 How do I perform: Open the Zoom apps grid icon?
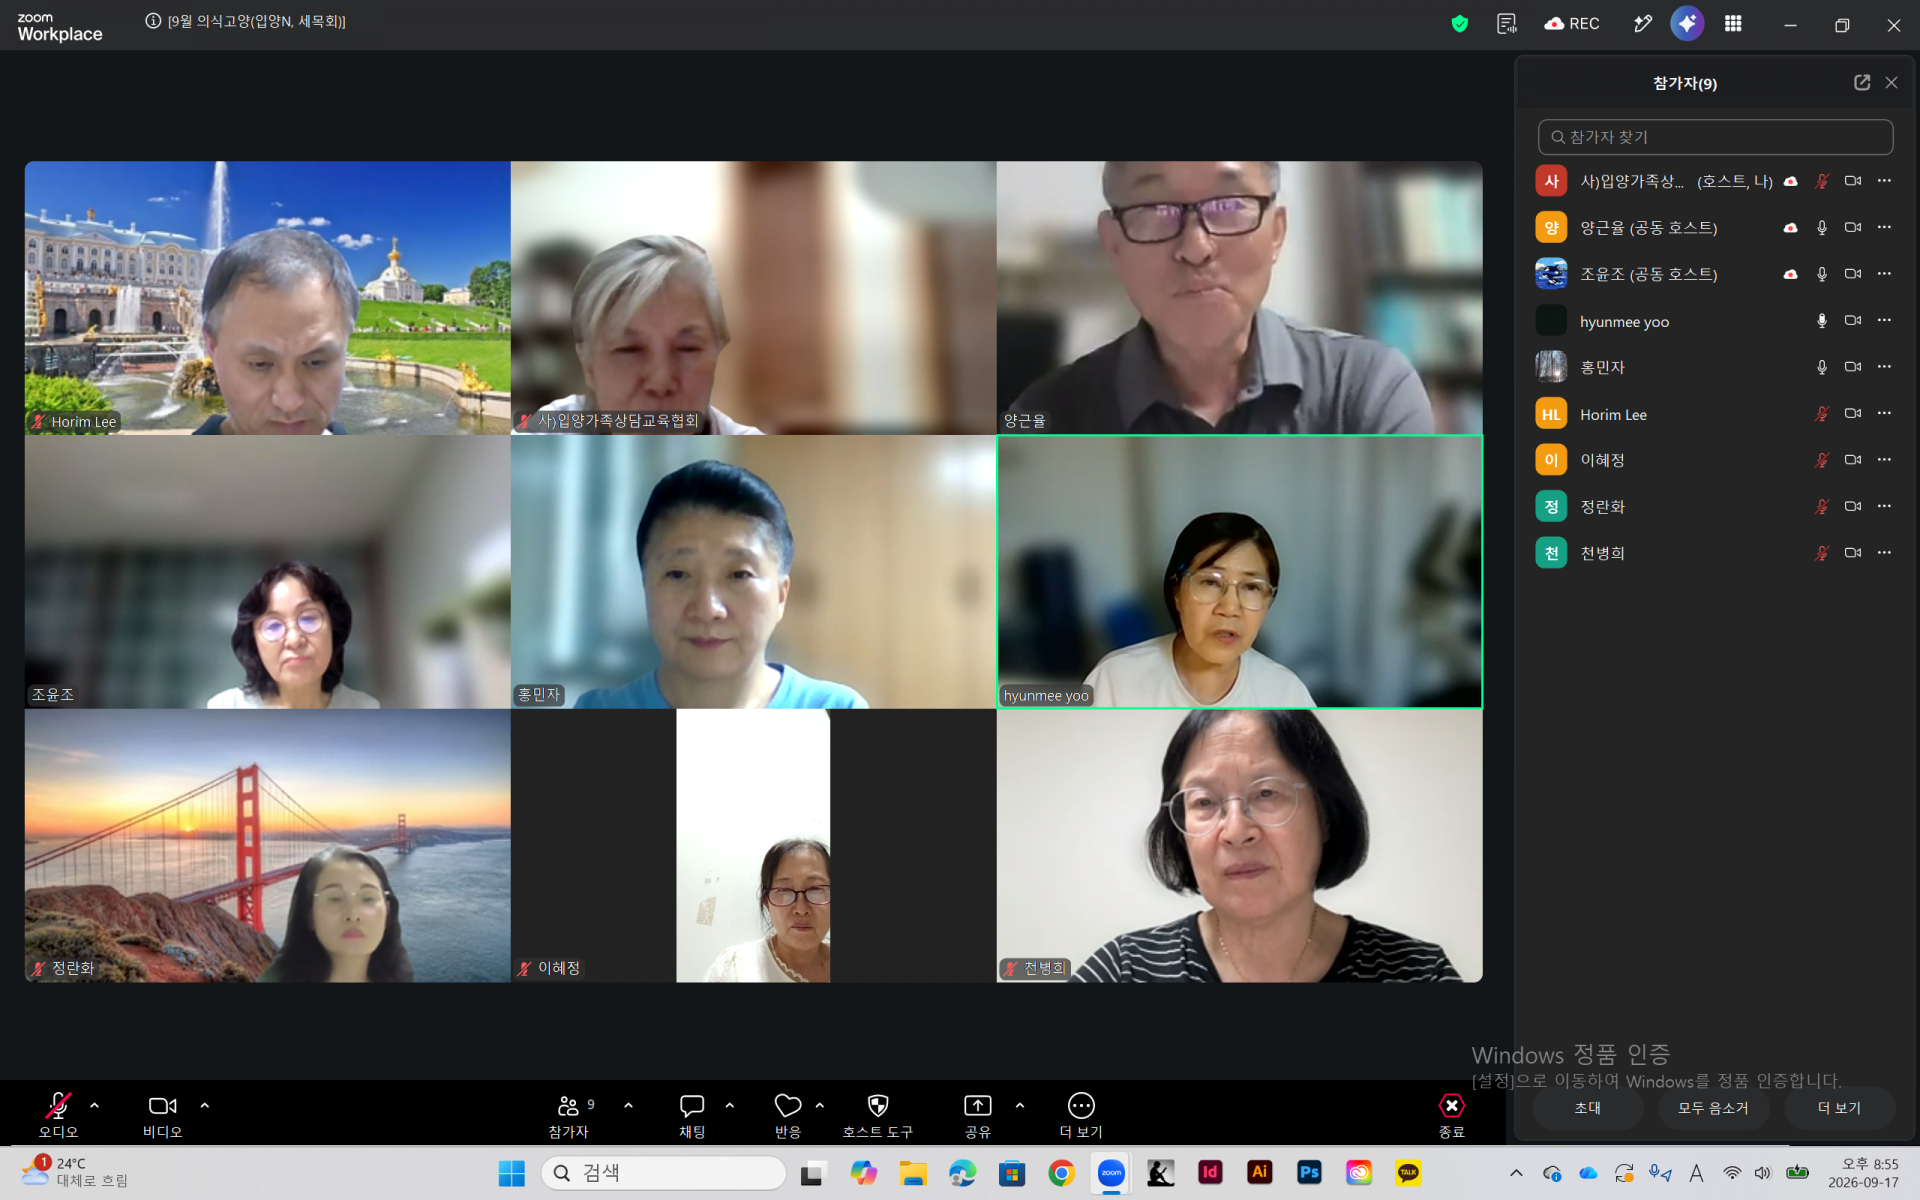pos(1733,24)
